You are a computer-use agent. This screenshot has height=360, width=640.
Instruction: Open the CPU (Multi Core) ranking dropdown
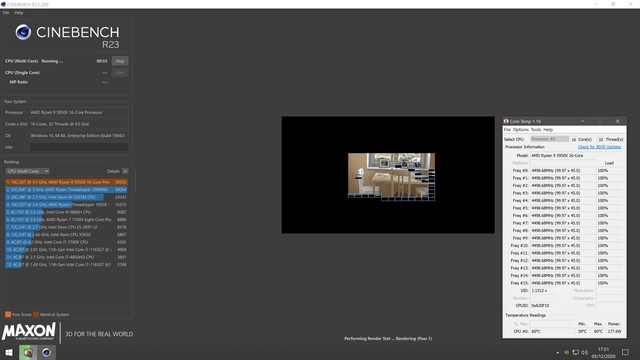pos(27,171)
